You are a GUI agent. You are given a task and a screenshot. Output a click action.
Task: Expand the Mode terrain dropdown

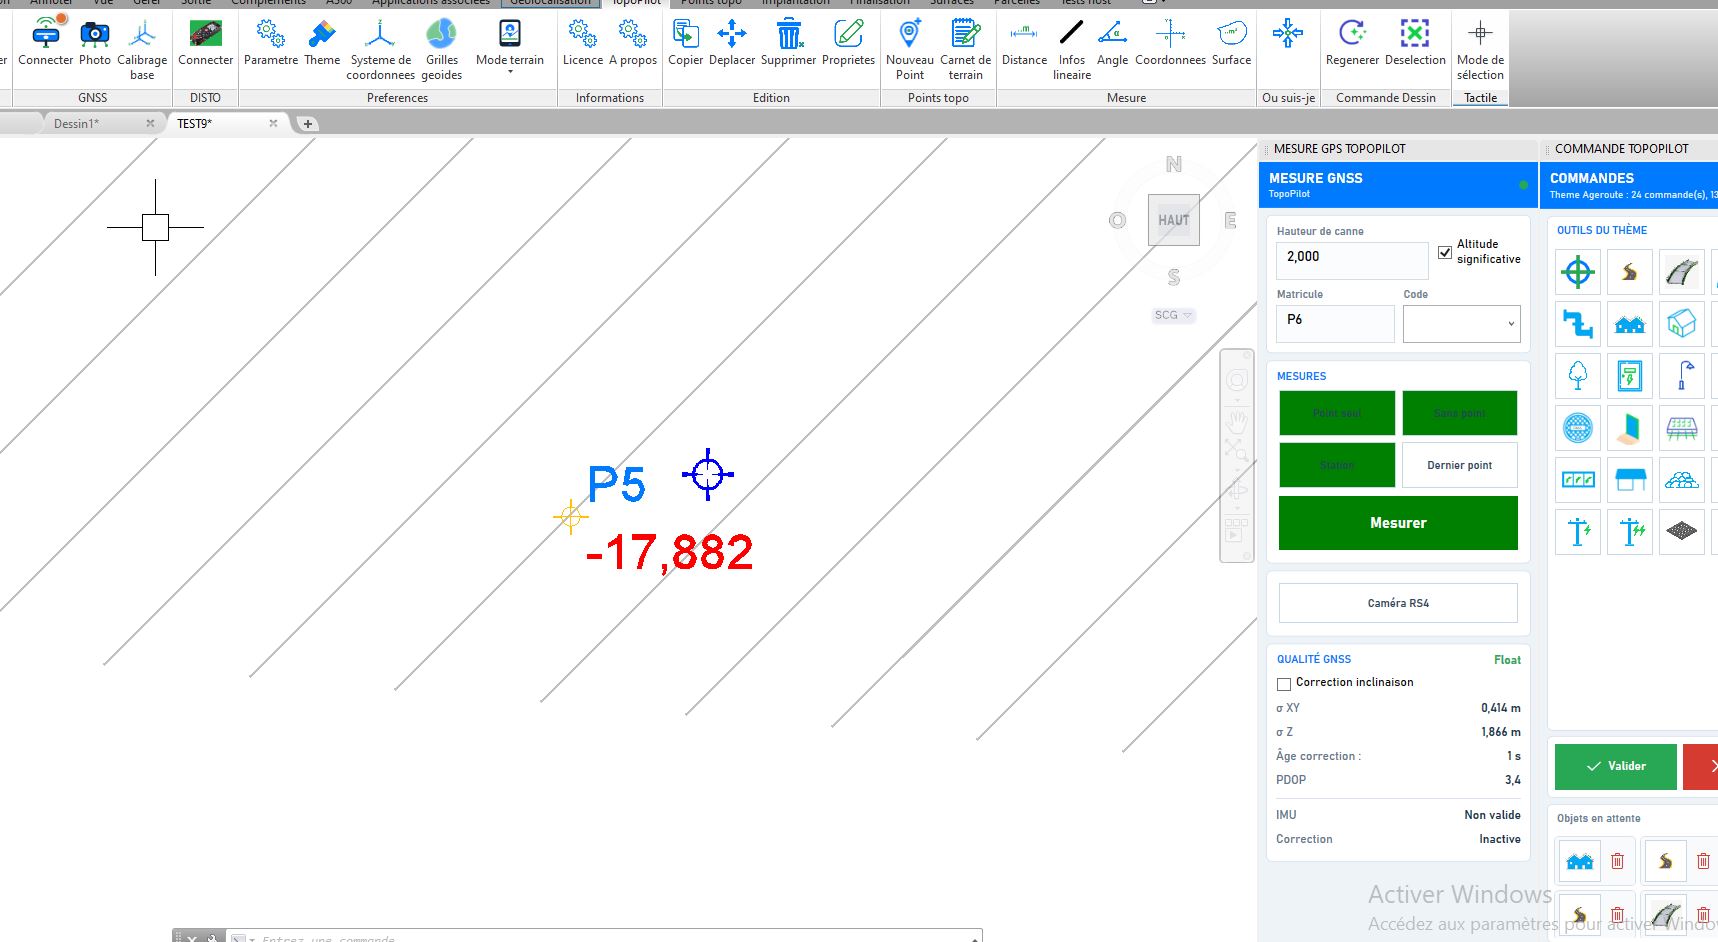pos(510,72)
